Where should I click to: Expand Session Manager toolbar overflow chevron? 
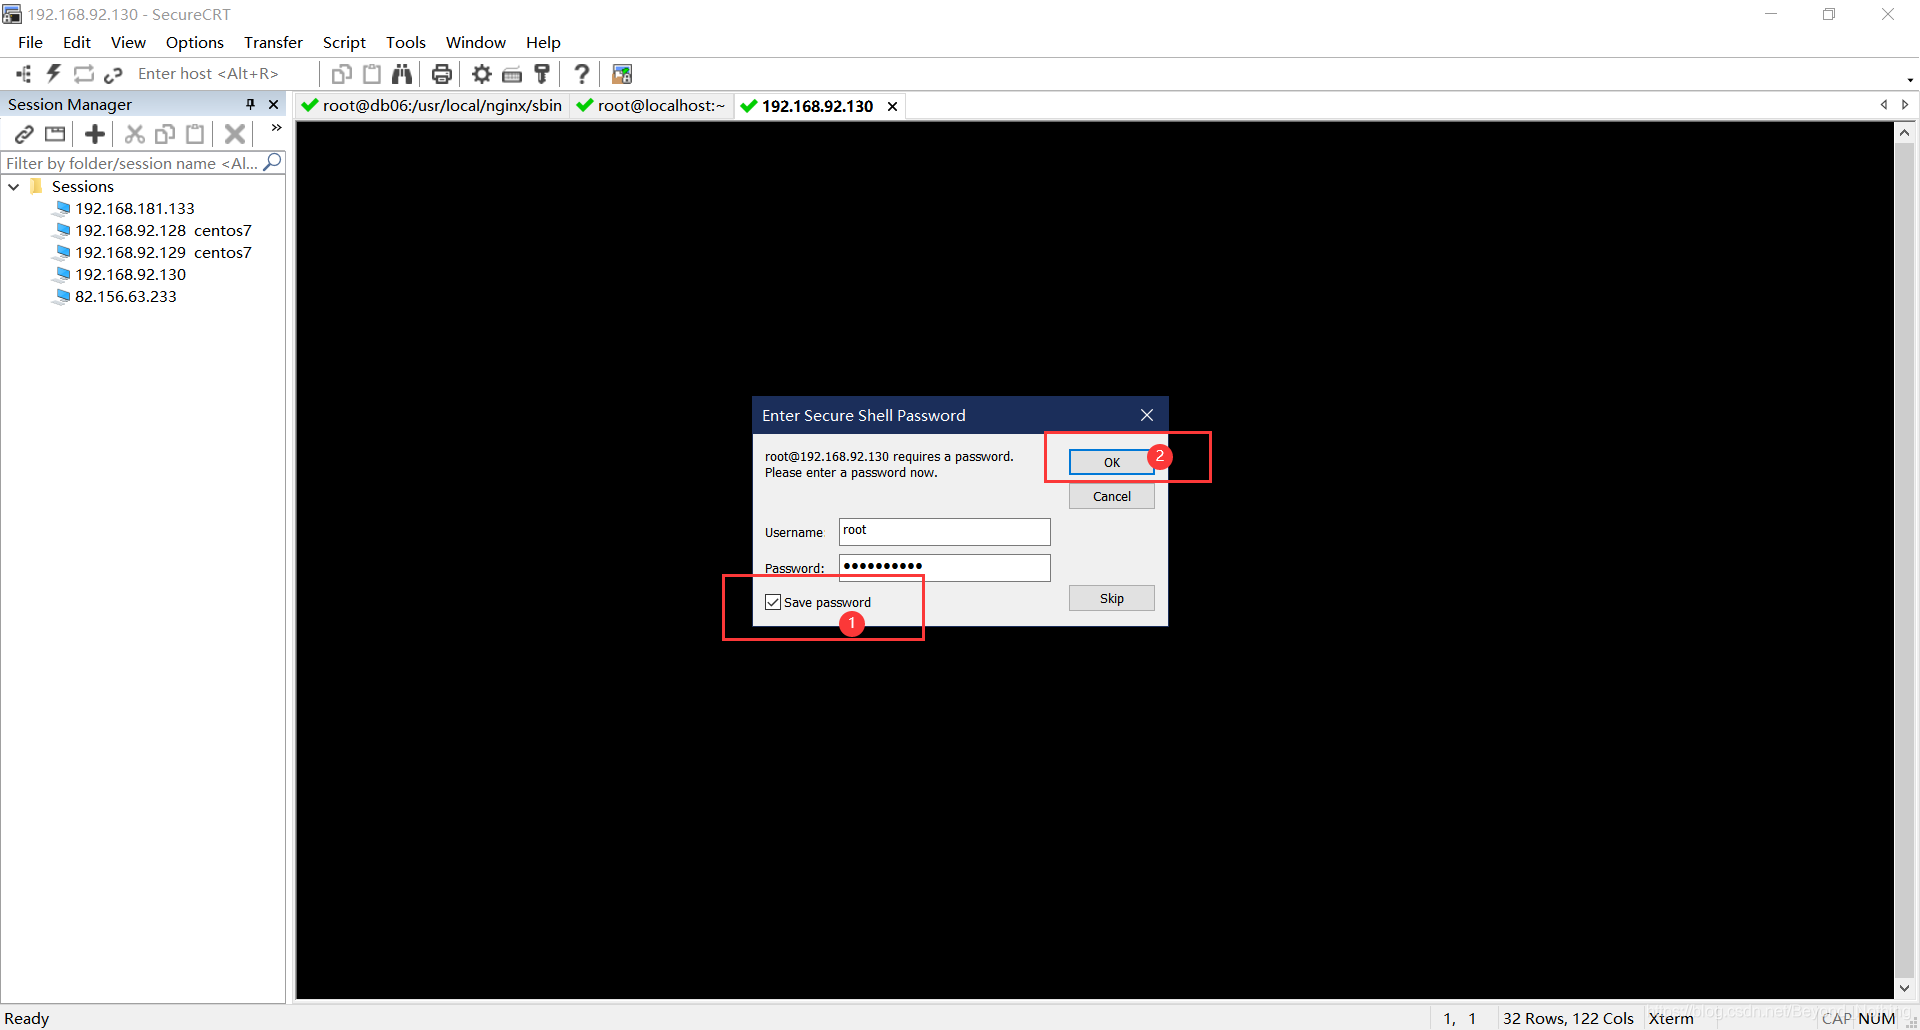[276, 128]
